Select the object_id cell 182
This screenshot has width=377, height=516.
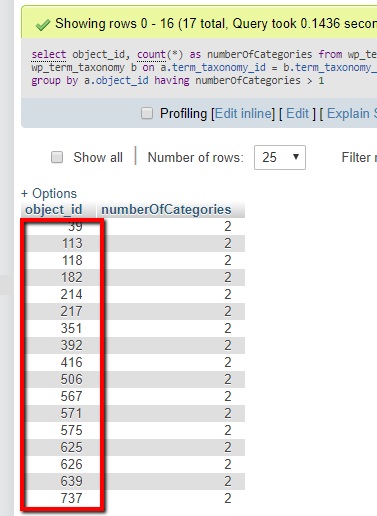(x=72, y=277)
